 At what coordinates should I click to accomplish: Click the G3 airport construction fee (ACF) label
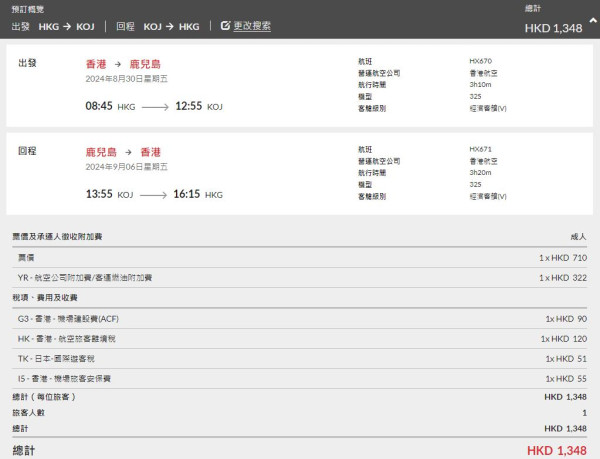[68, 319]
